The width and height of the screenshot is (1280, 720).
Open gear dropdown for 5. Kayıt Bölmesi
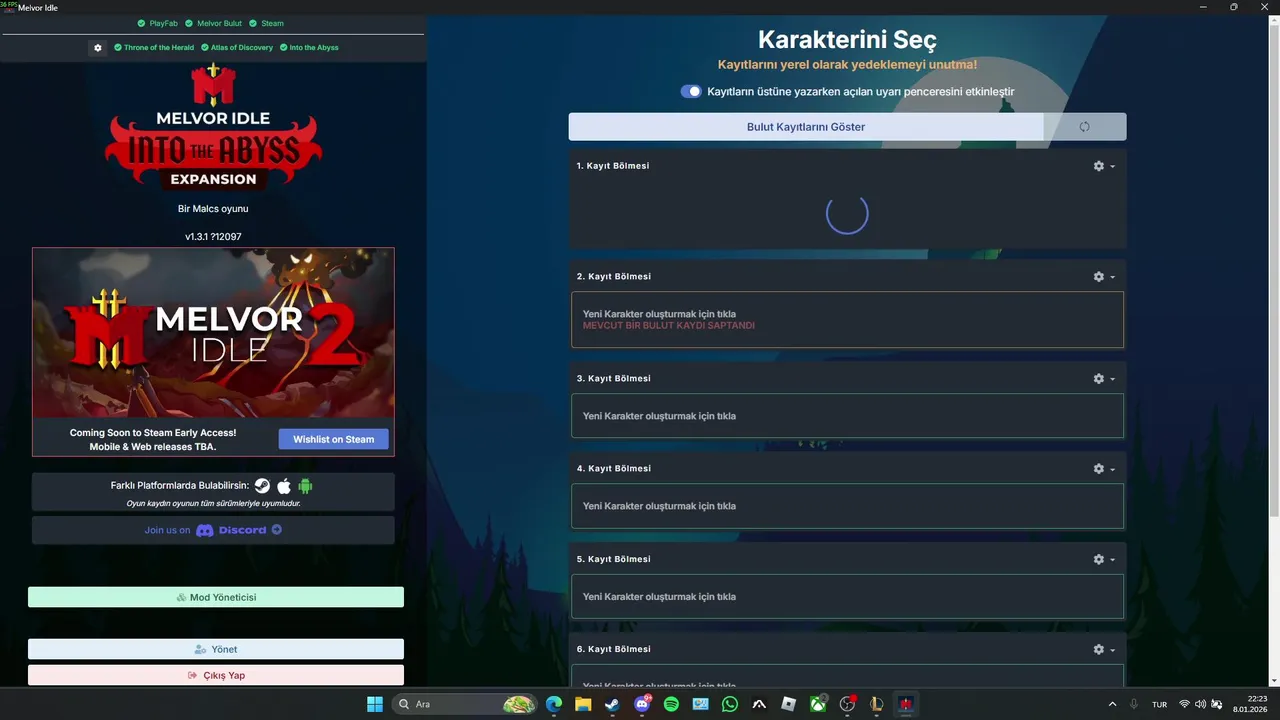point(1104,560)
